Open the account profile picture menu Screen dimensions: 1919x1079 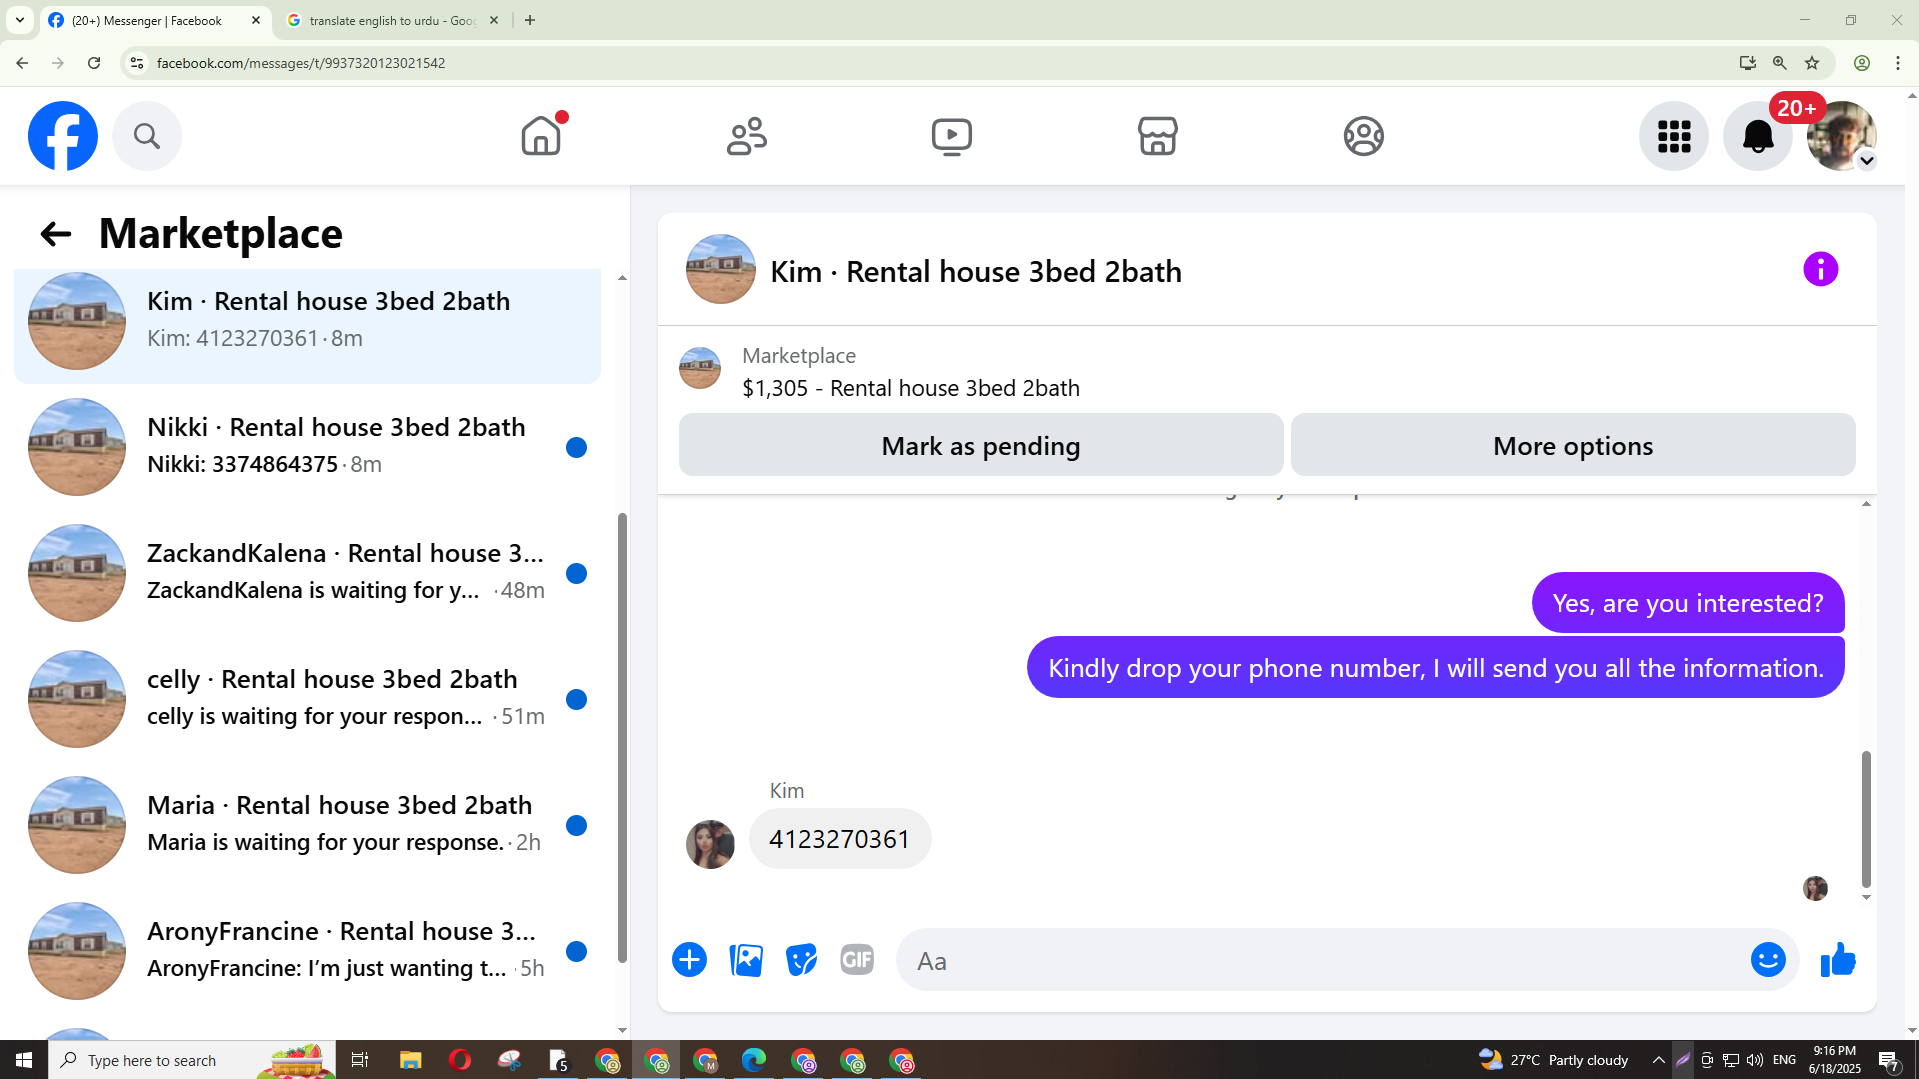coord(1842,136)
